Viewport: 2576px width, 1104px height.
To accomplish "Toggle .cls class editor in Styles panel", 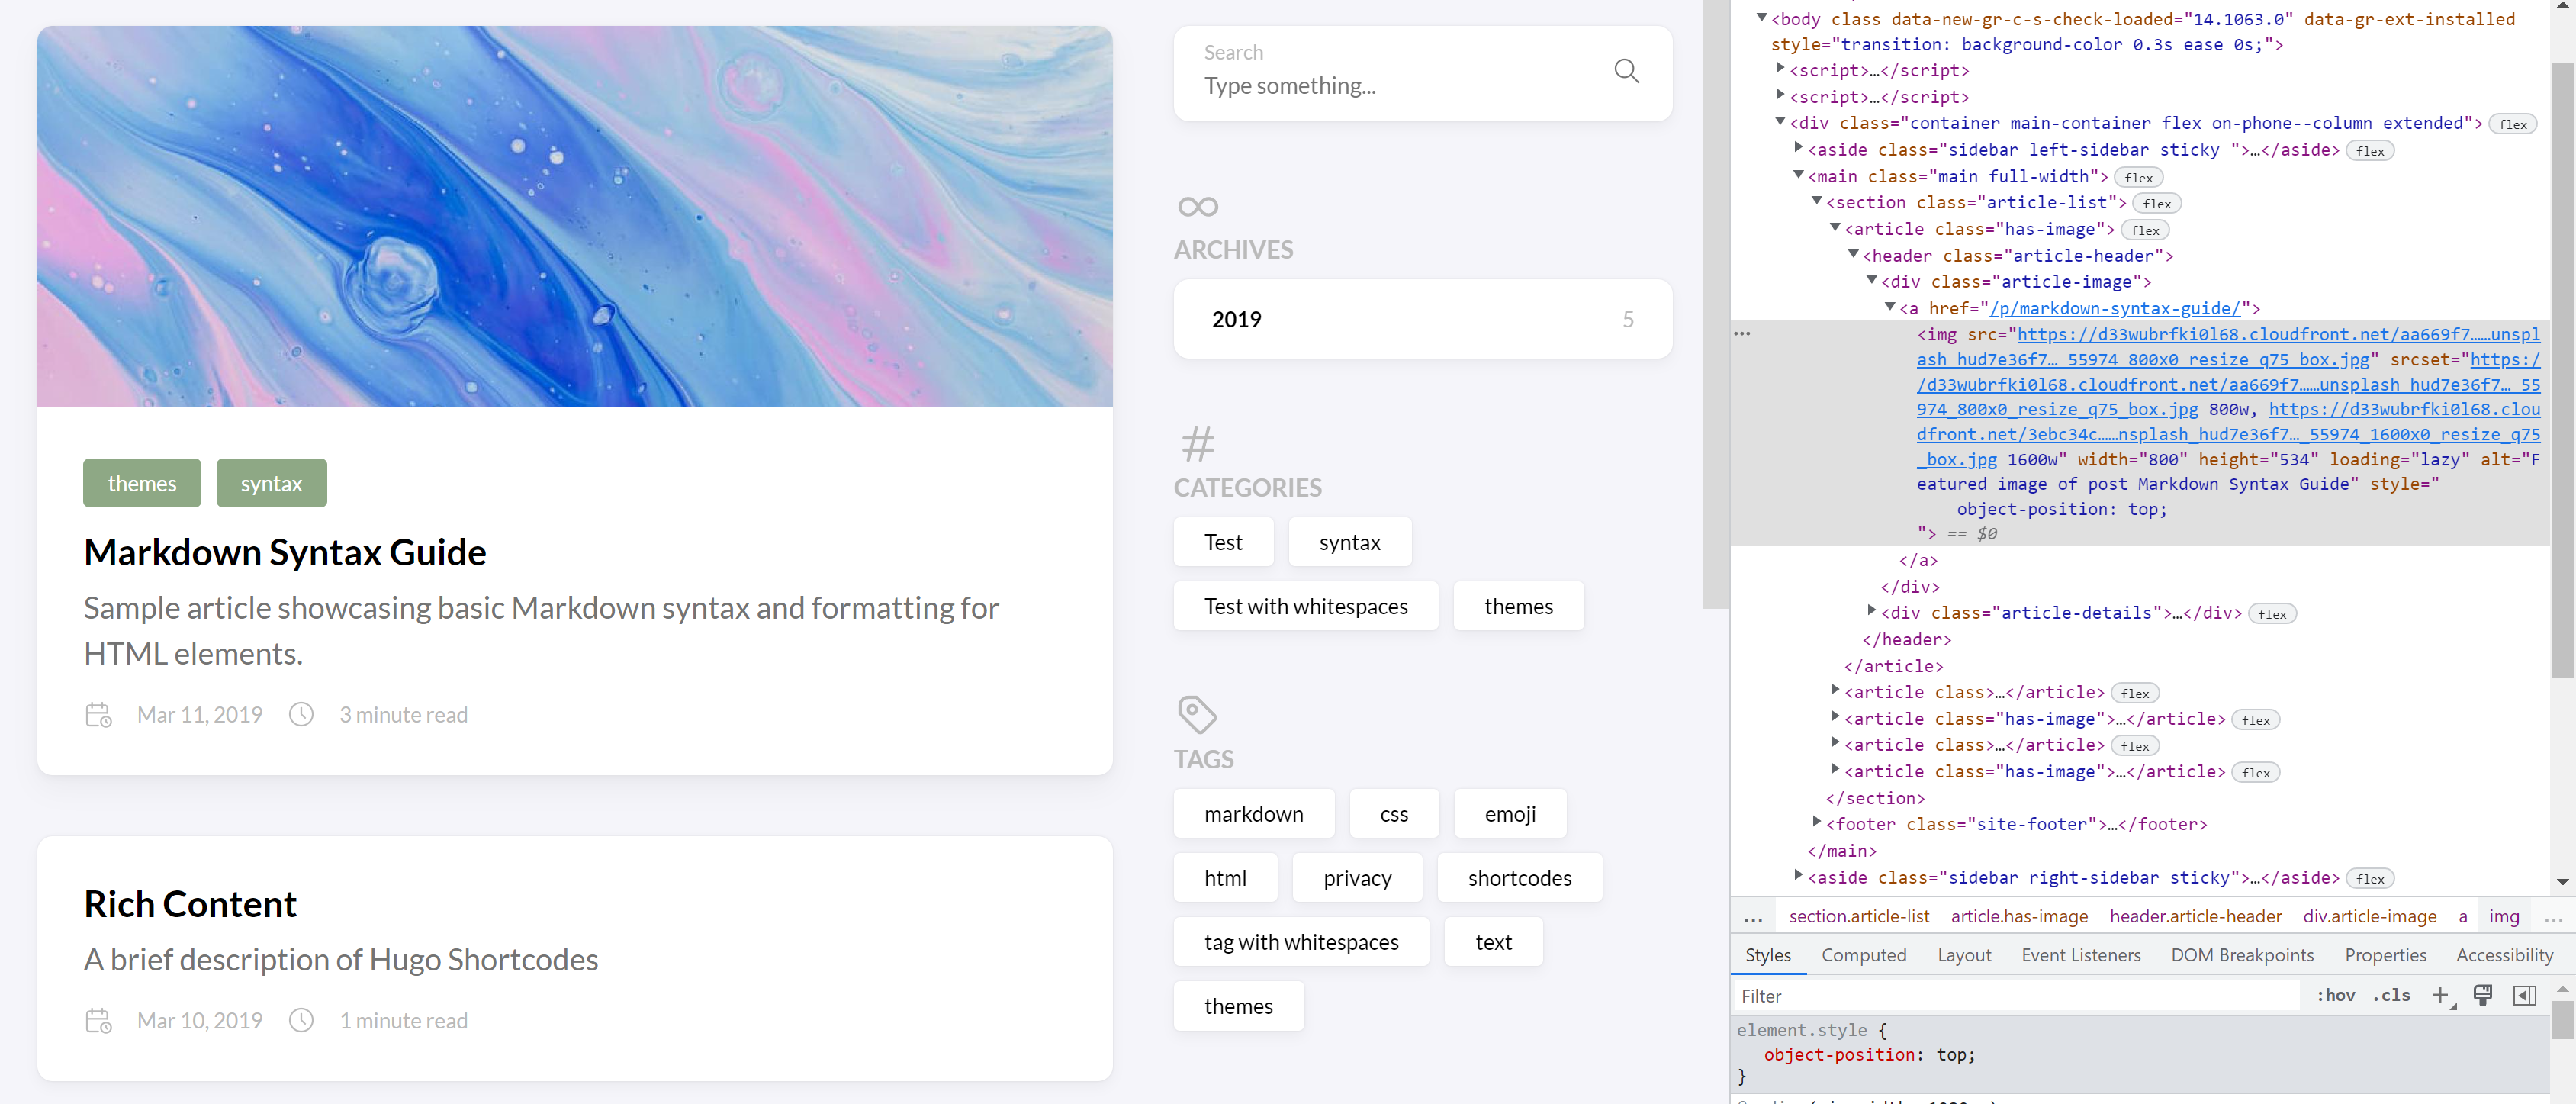I will pos(2392,995).
